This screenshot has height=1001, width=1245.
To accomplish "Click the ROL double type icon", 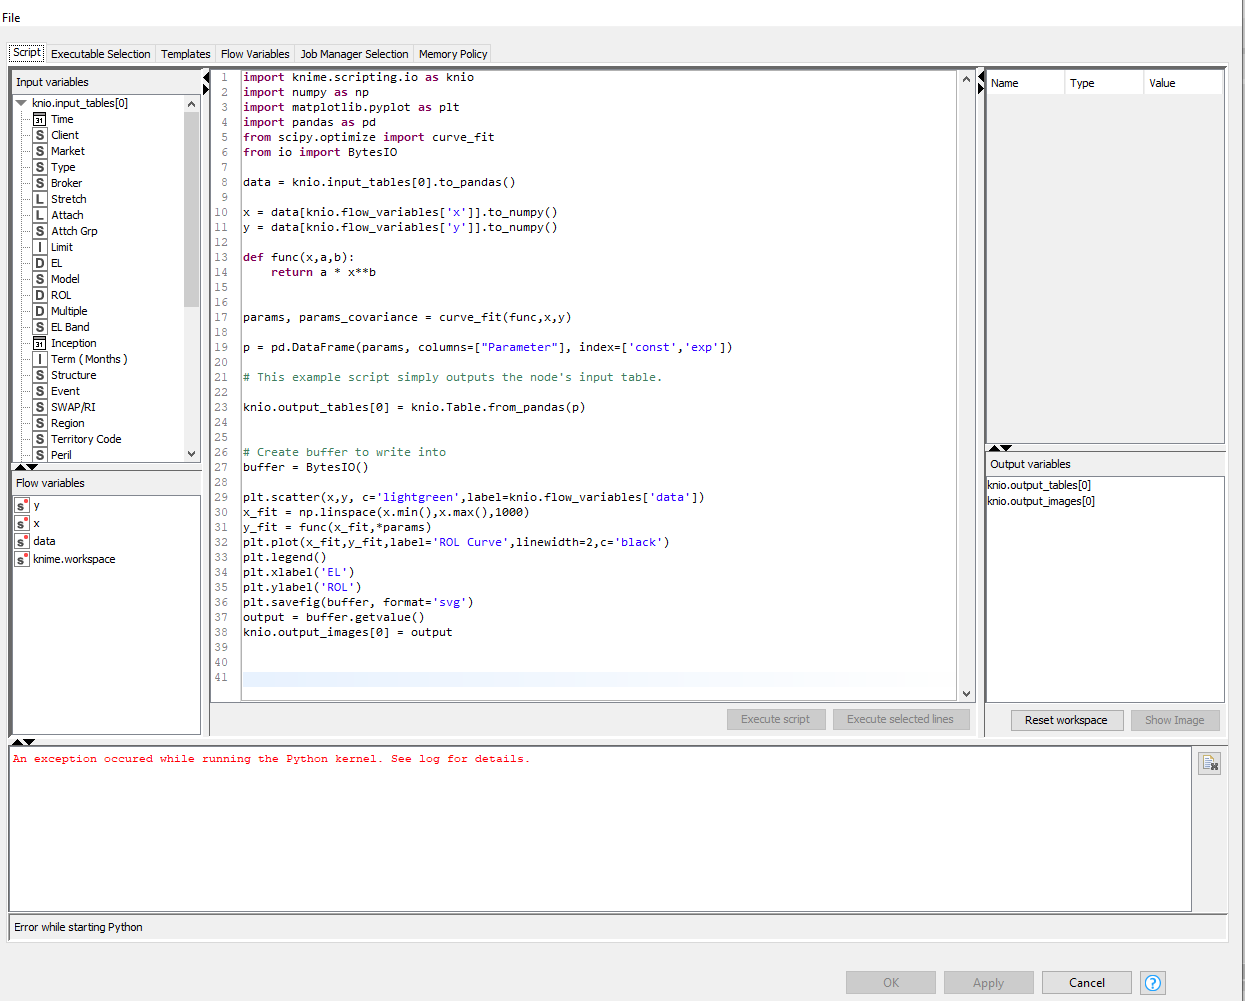I will [39, 295].
